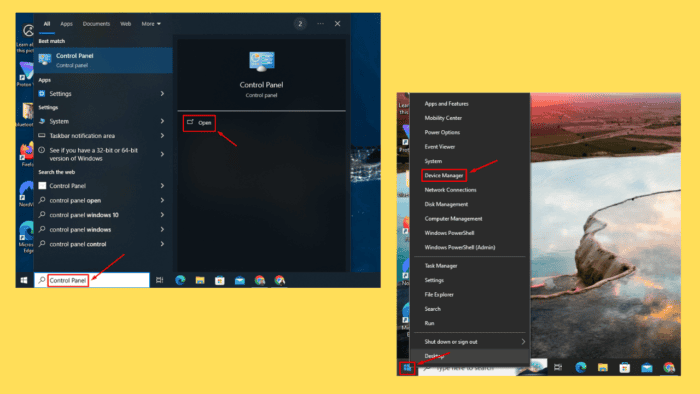Viewport: 700px width, 394px height.
Task: Click the Windows Start button in right screenshot
Action: point(407,368)
